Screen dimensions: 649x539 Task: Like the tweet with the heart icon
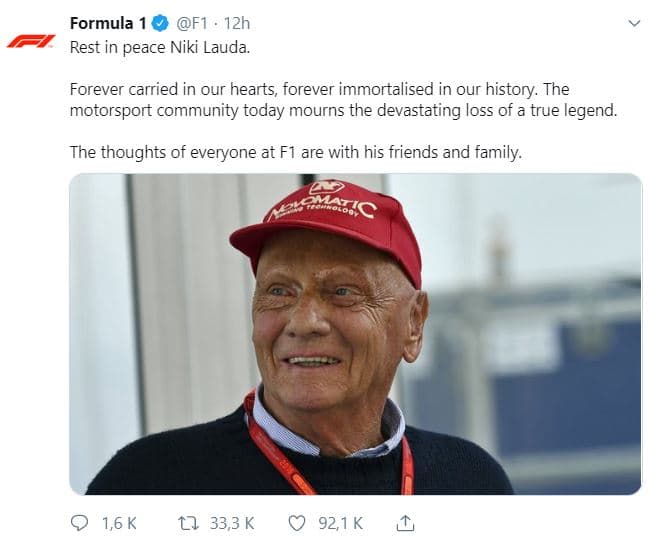296,522
